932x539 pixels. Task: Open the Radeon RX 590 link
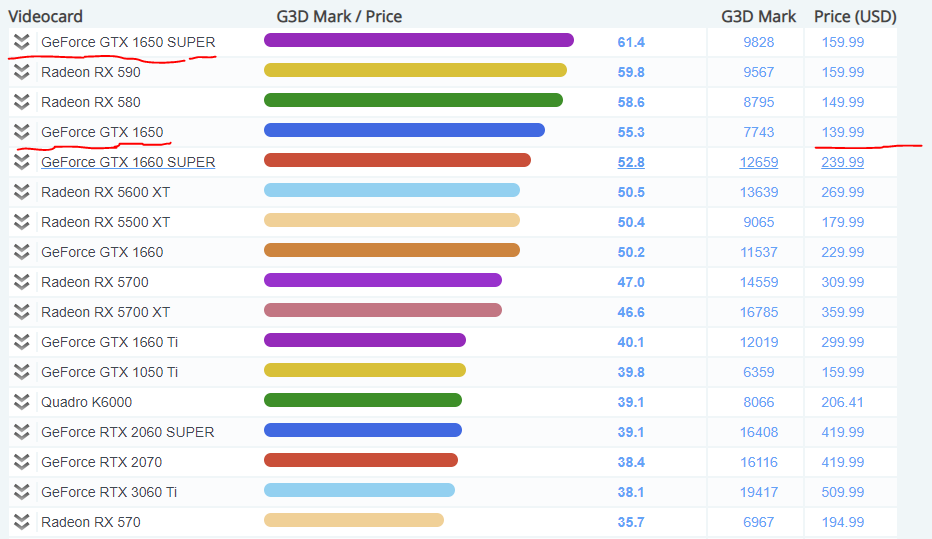pos(90,72)
